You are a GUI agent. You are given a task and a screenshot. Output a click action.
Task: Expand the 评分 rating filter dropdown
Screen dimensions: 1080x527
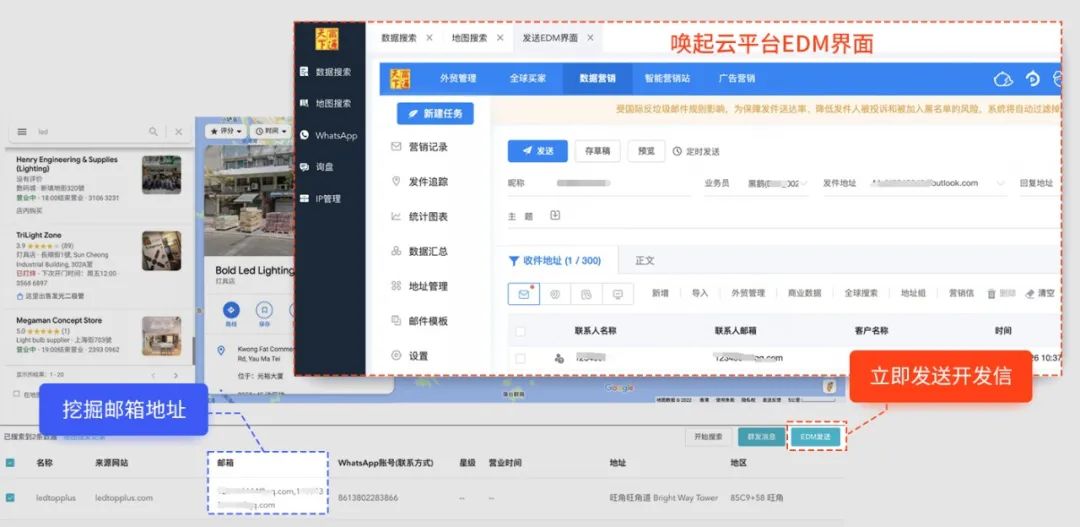tap(226, 131)
